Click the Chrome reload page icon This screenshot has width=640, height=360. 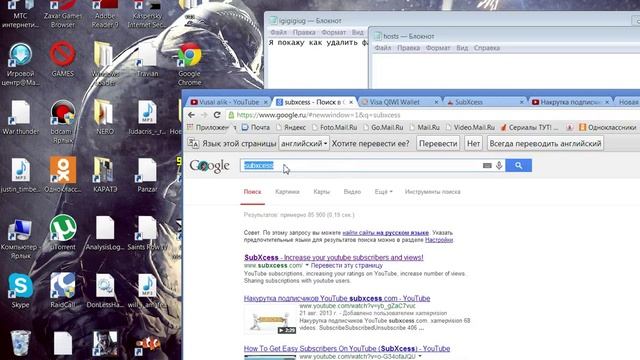[x=217, y=115]
